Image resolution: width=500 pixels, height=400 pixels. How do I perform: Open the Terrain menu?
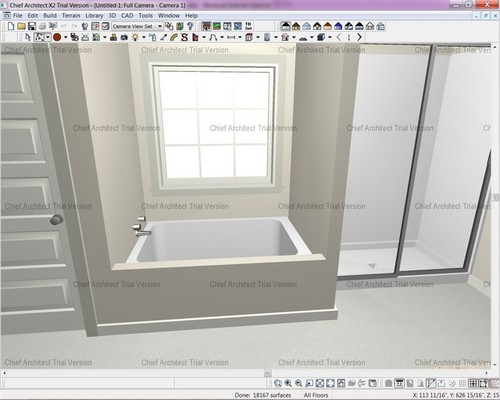coord(71,15)
